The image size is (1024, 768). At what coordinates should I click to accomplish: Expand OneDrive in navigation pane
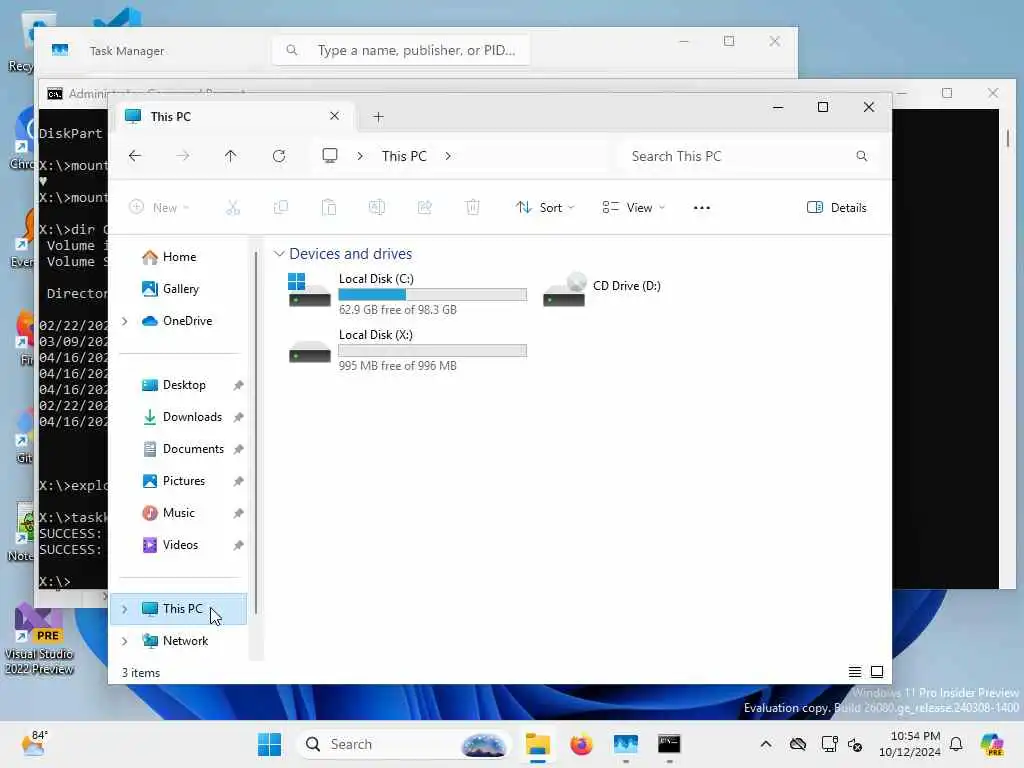pyautogui.click(x=125, y=321)
